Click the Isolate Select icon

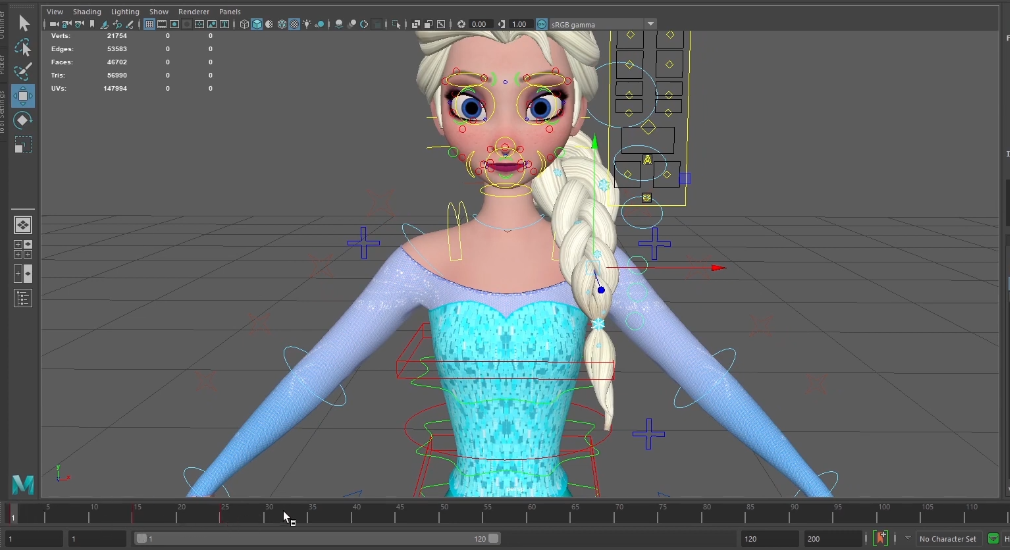click(x=395, y=24)
